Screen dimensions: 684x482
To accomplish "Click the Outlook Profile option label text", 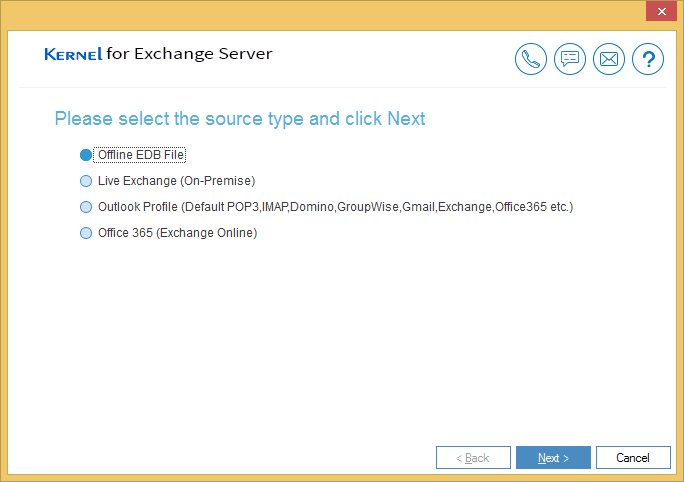I will click(335, 207).
